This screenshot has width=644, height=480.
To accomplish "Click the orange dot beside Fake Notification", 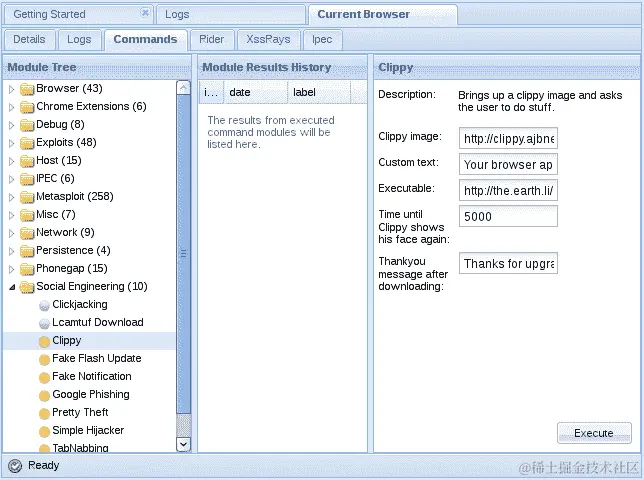I will pyautogui.click(x=44, y=377).
